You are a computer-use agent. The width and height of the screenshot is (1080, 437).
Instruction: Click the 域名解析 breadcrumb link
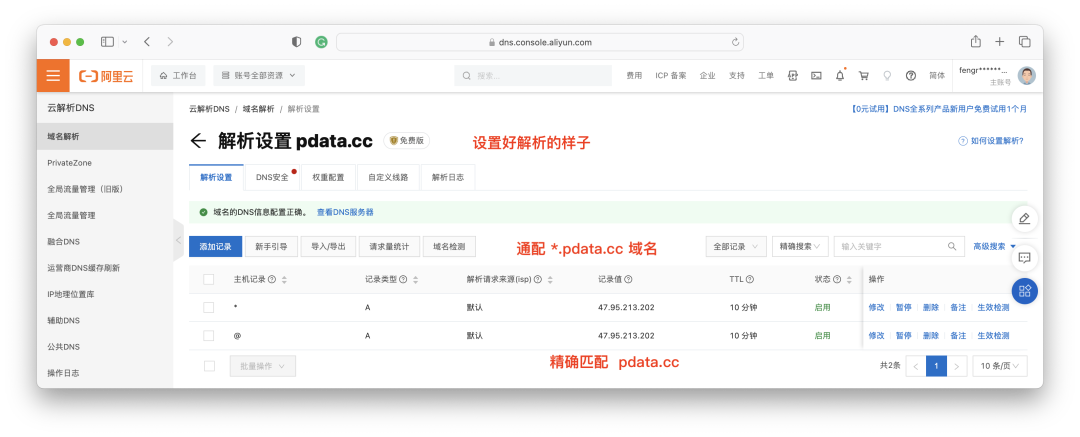coord(258,109)
